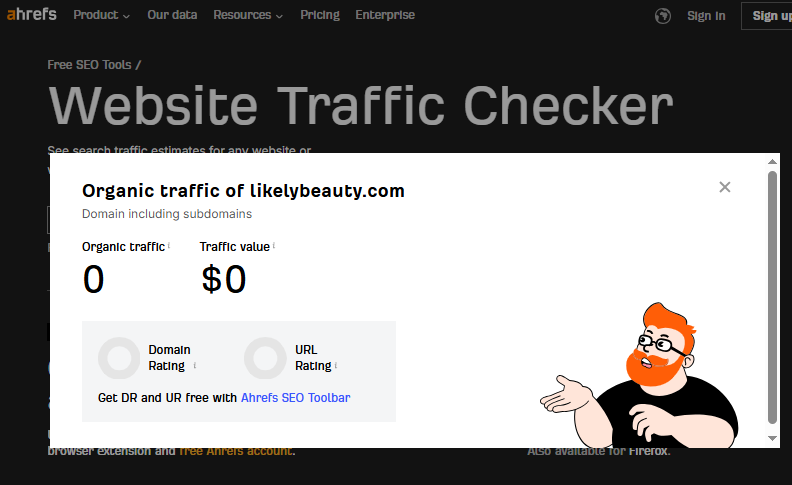Image resolution: width=792 pixels, height=485 pixels.
Task: Click the Free SEO Tools breadcrumb
Action: (x=89, y=65)
